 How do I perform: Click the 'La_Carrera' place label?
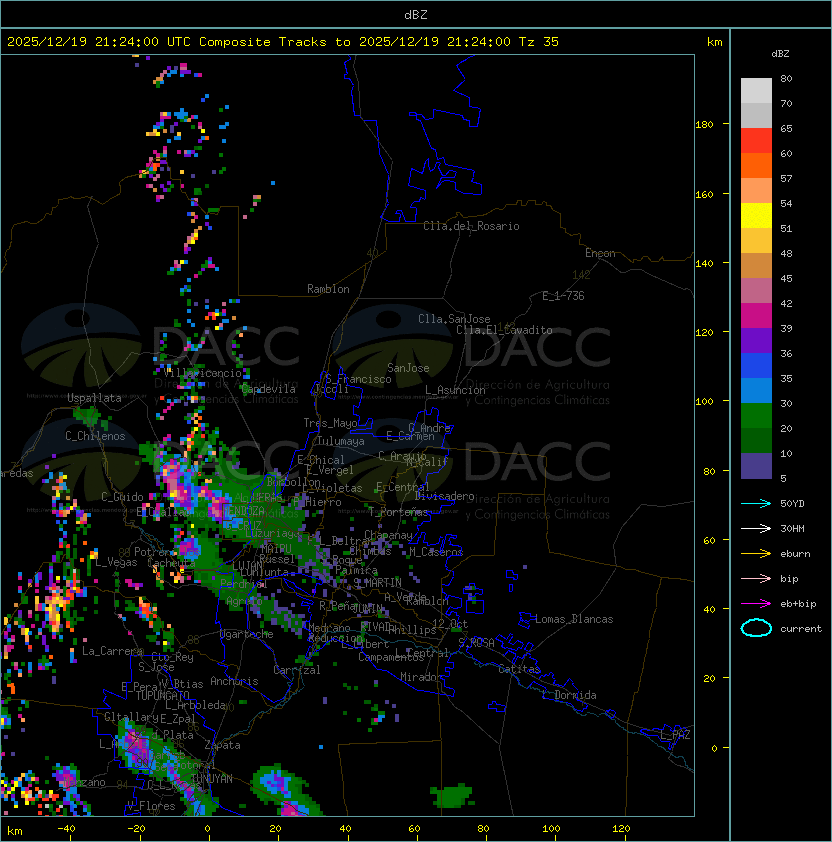[112, 651]
